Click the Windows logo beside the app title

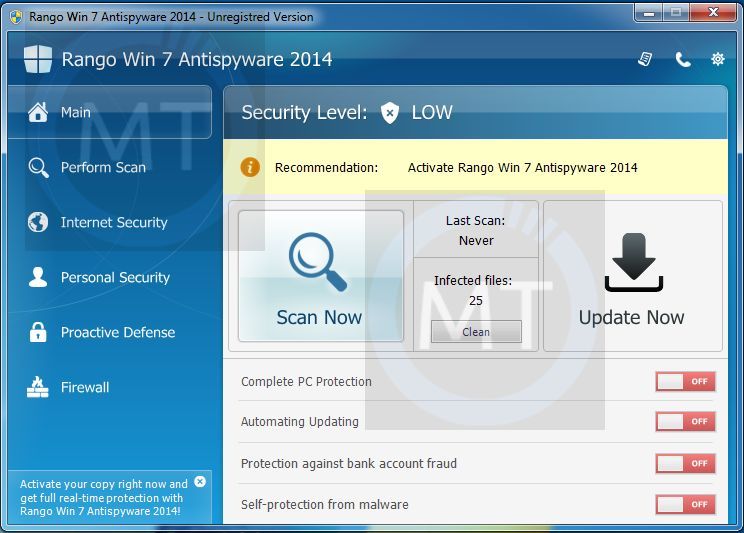[x=38, y=59]
